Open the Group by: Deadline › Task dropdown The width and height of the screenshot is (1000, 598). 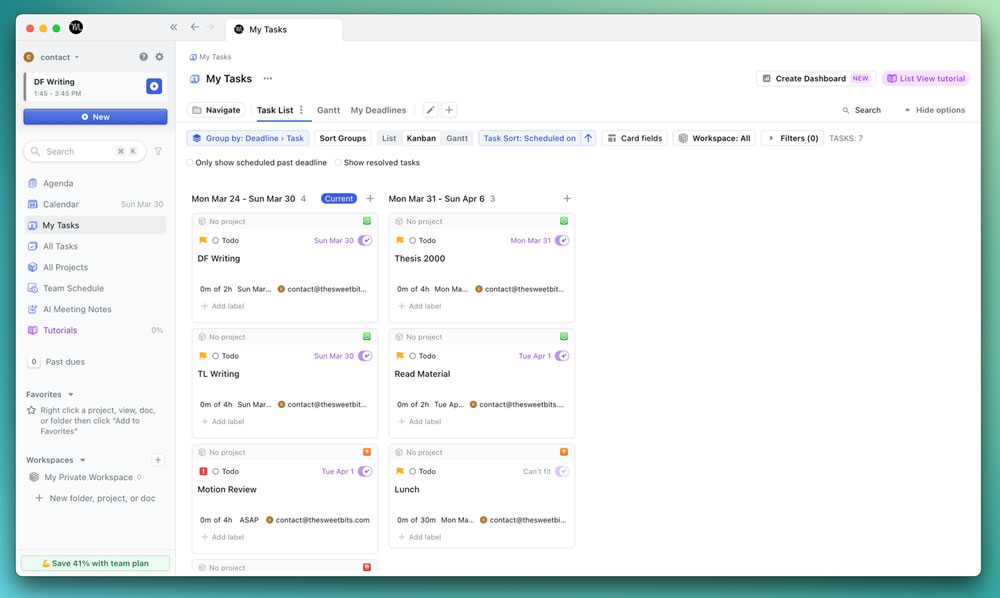tap(248, 138)
